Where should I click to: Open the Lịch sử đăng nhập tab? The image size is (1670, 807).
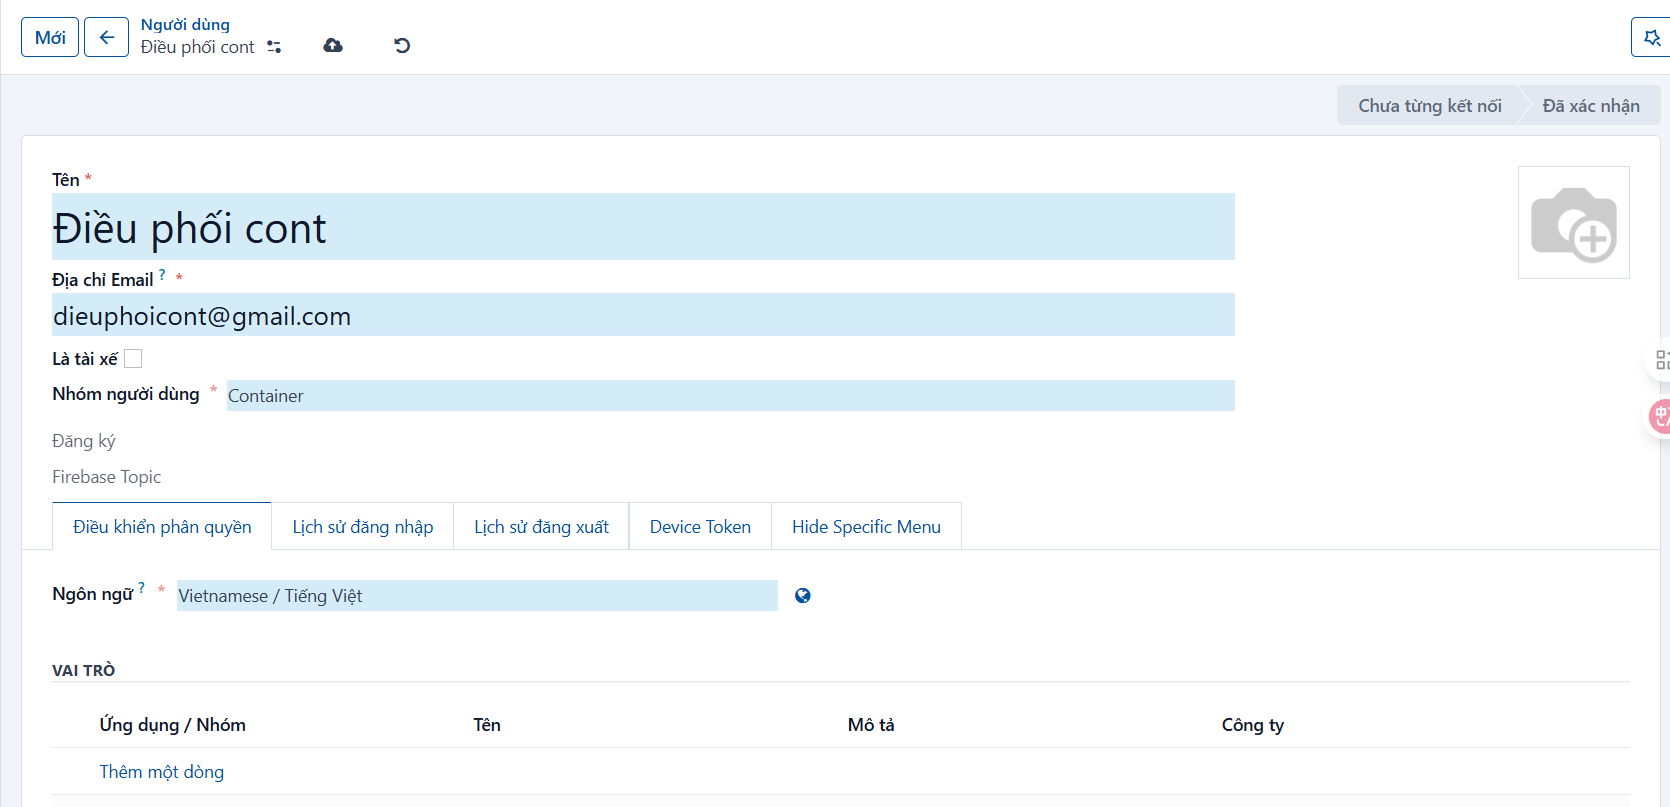[x=363, y=527]
